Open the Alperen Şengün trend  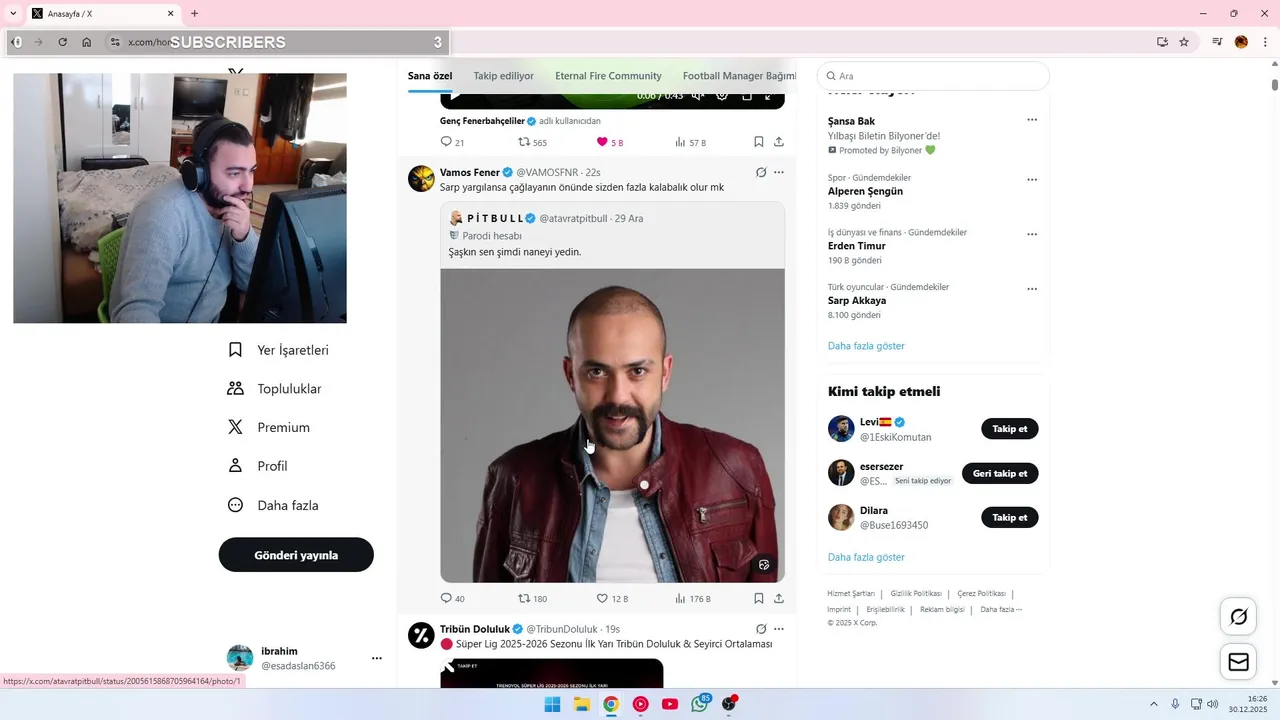865,191
